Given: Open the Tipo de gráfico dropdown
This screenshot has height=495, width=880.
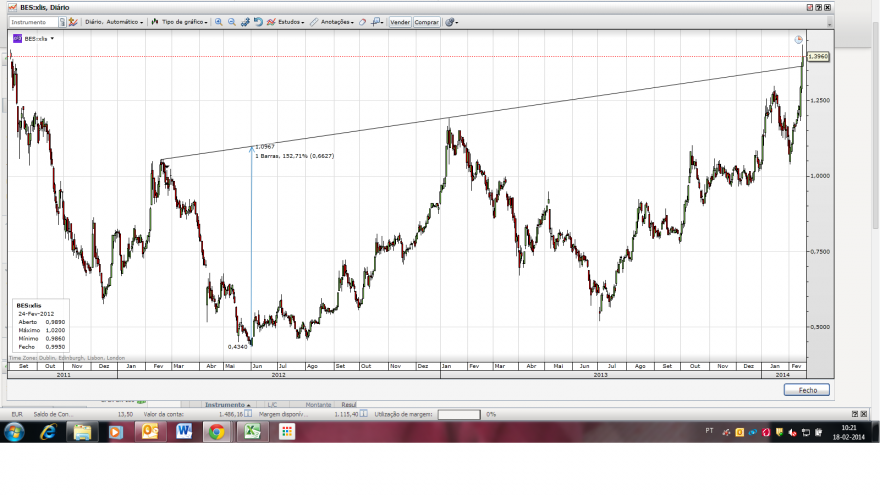Looking at the screenshot, I should click(x=180, y=22).
